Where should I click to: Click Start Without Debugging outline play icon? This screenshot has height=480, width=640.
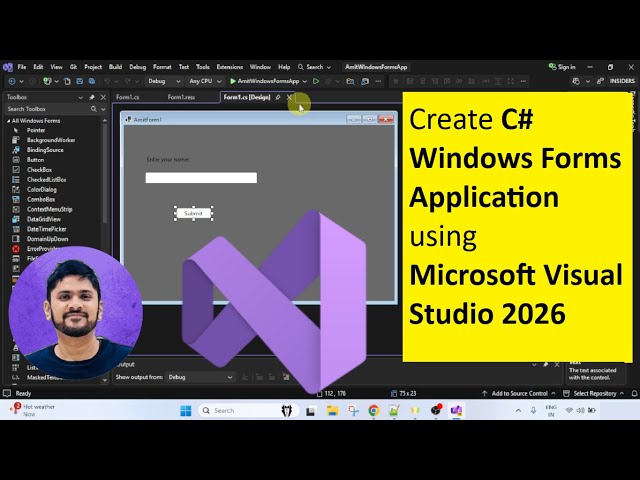pos(316,81)
